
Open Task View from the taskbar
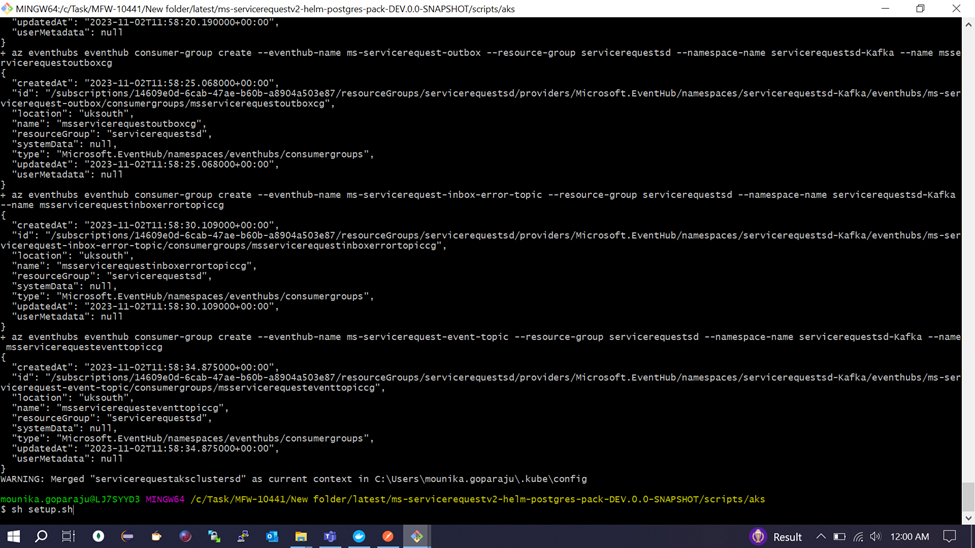coord(69,537)
